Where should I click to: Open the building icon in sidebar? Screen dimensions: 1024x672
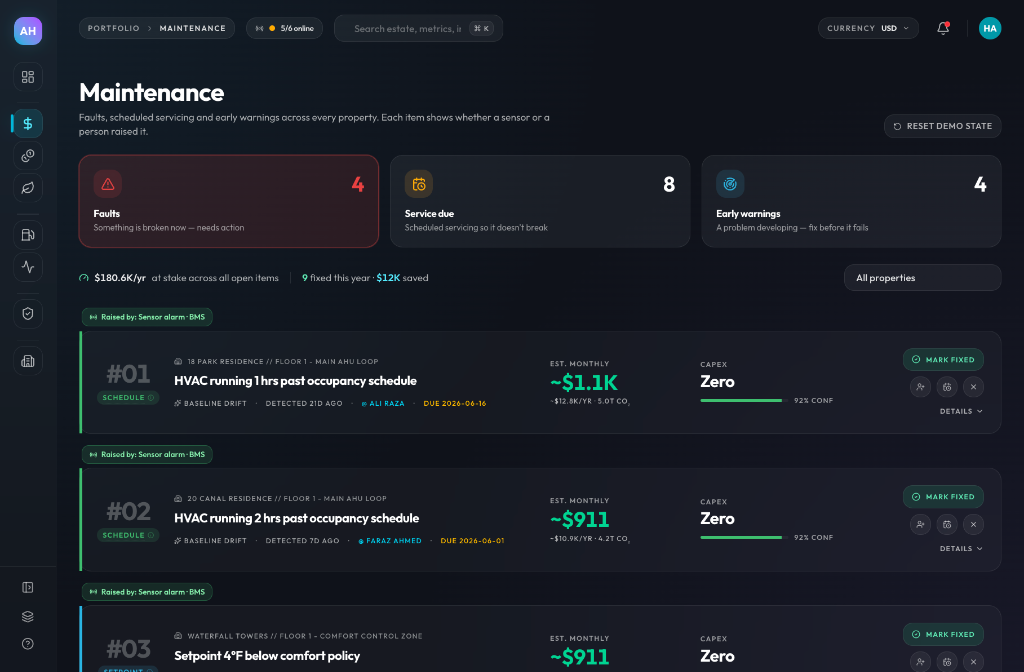[x=28, y=360]
